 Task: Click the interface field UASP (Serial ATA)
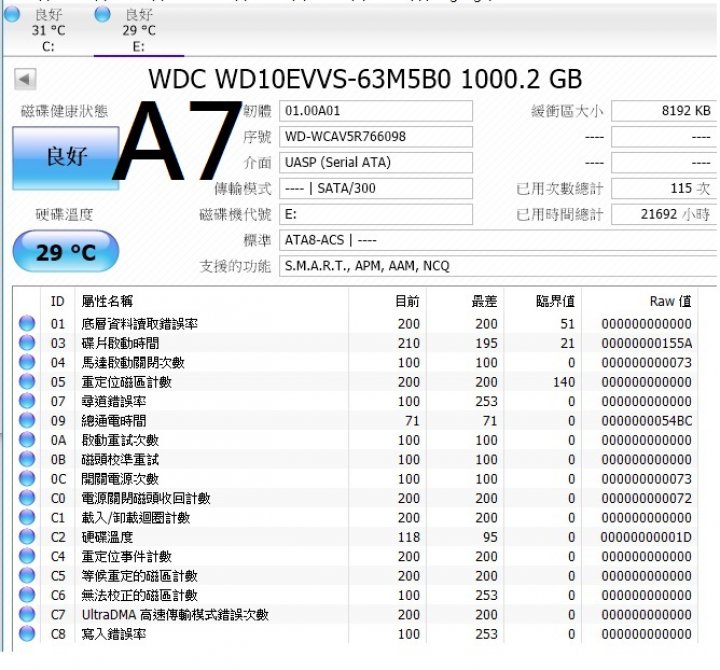click(376, 163)
